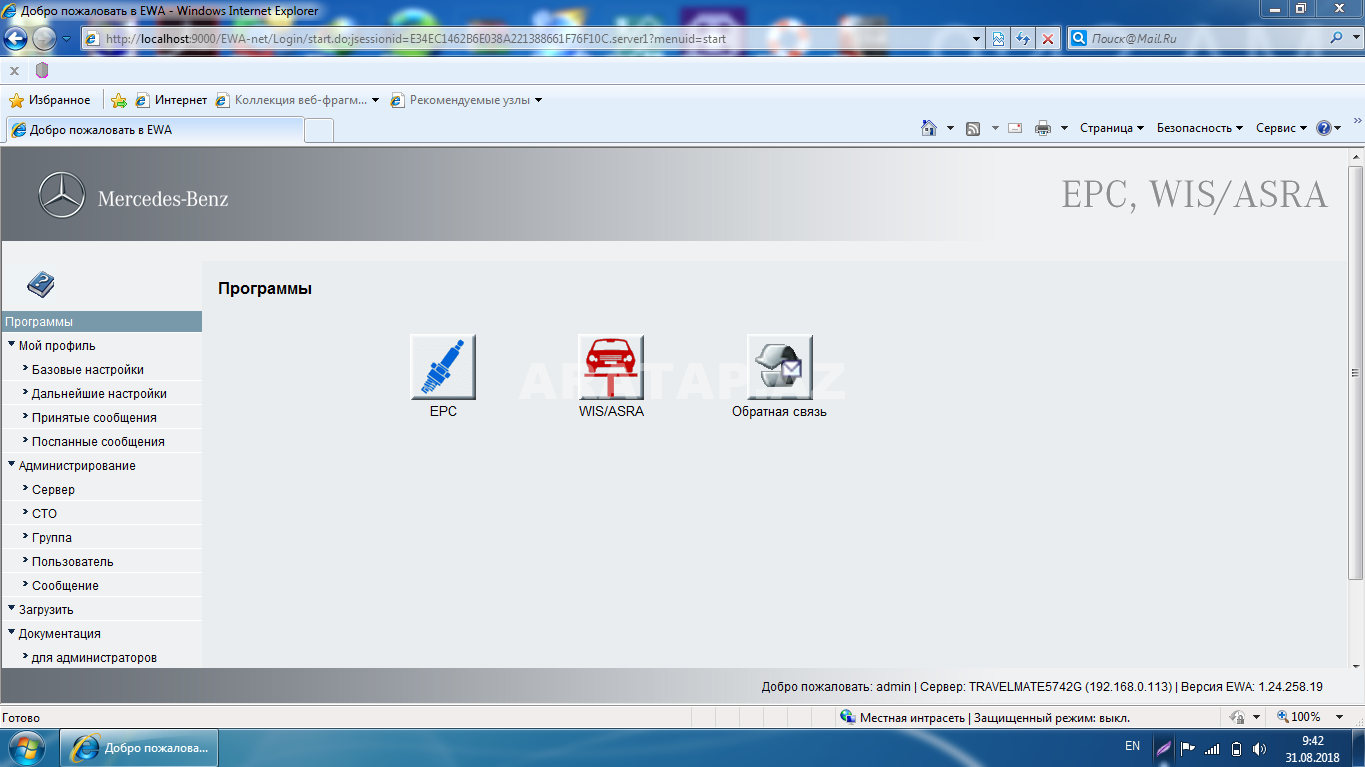Open the address bar history dropdown
Viewport: 1365px width, 767px height.
[977, 39]
